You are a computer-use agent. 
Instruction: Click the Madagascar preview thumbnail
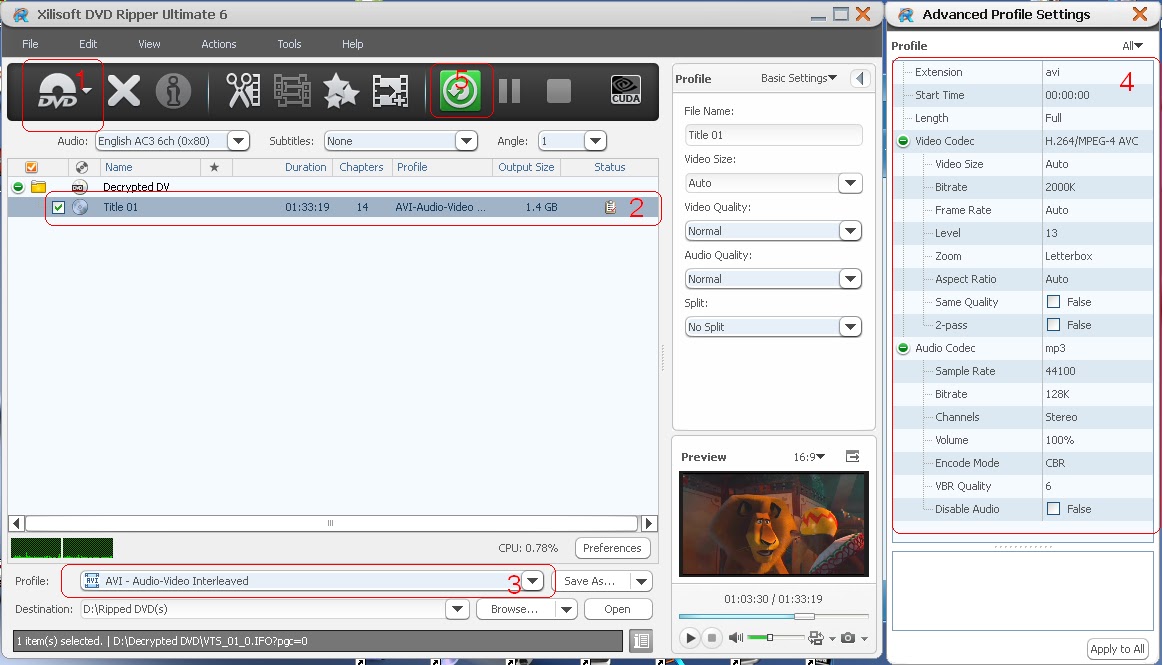774,523
